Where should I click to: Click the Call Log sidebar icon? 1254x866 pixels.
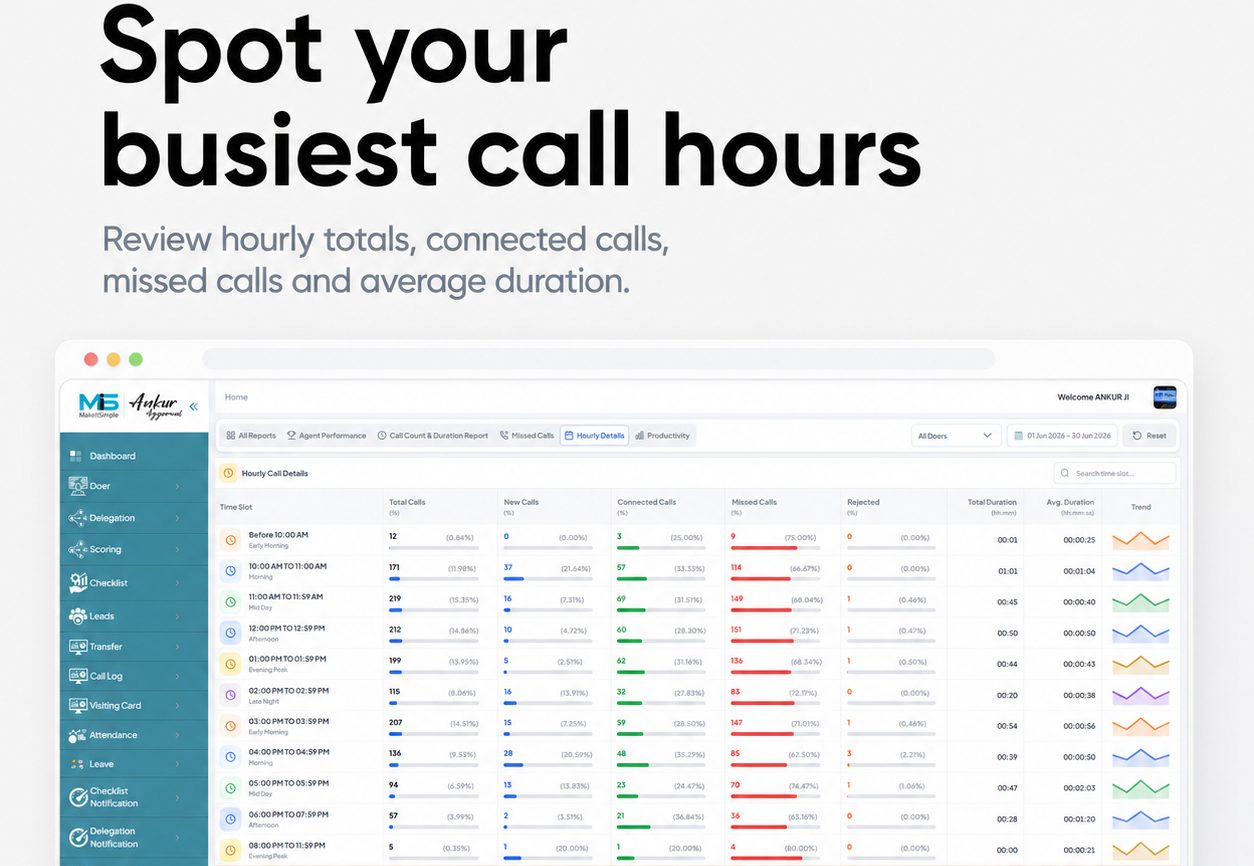77,676
